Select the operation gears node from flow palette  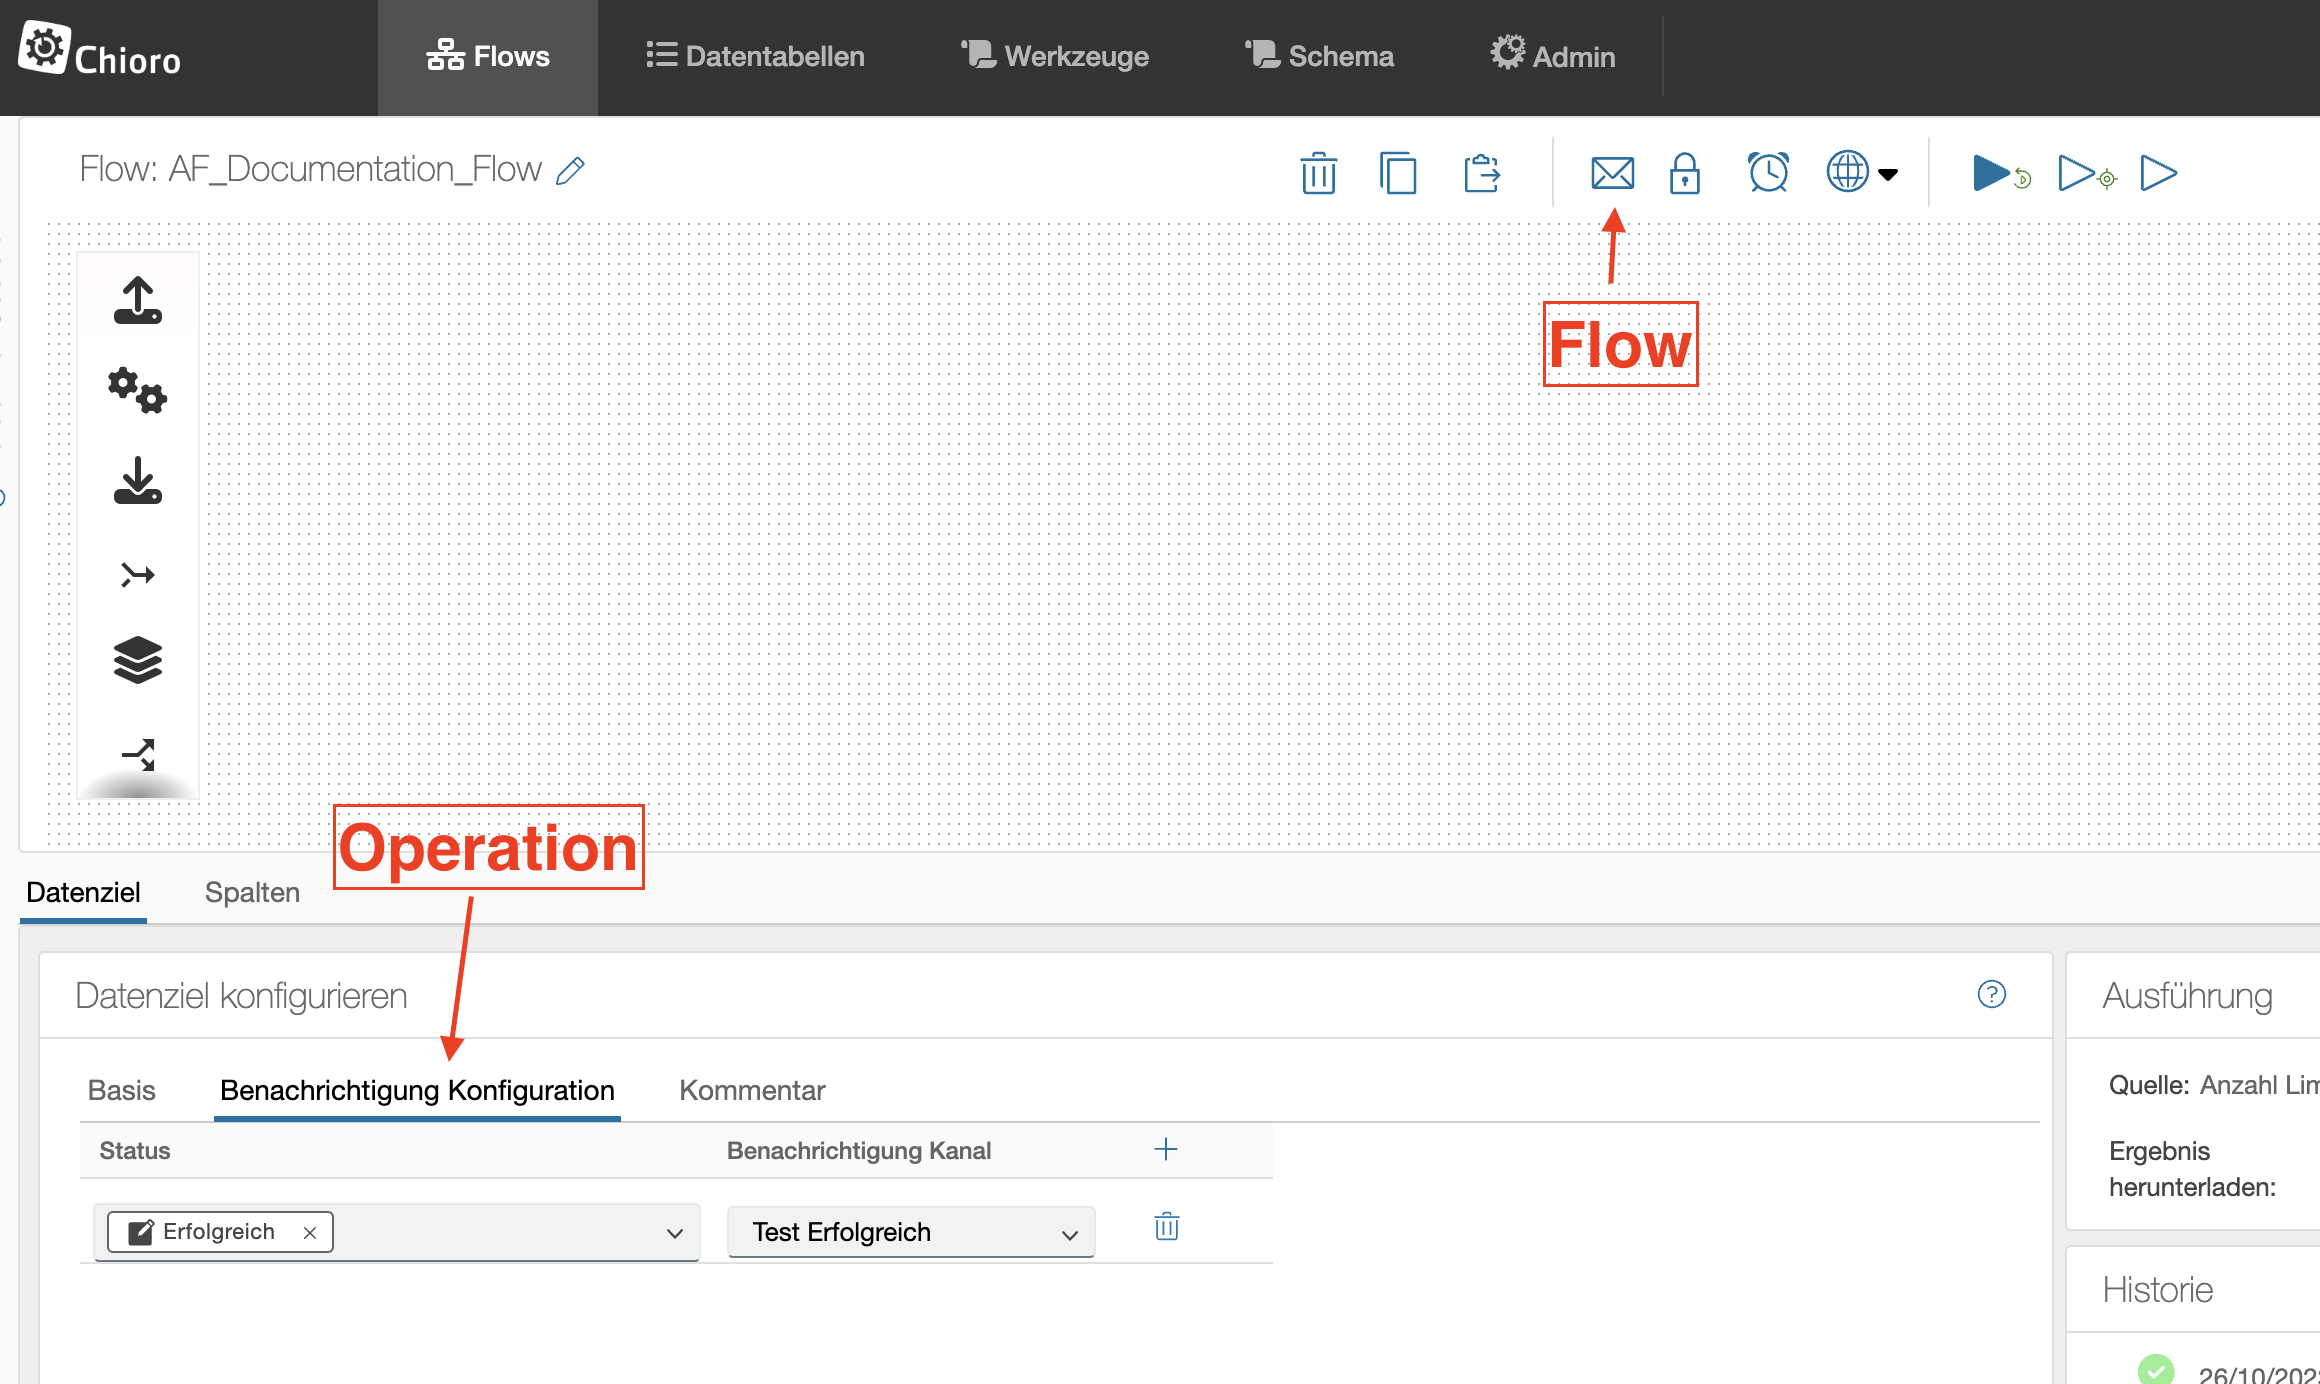click(x=137, y=391)
